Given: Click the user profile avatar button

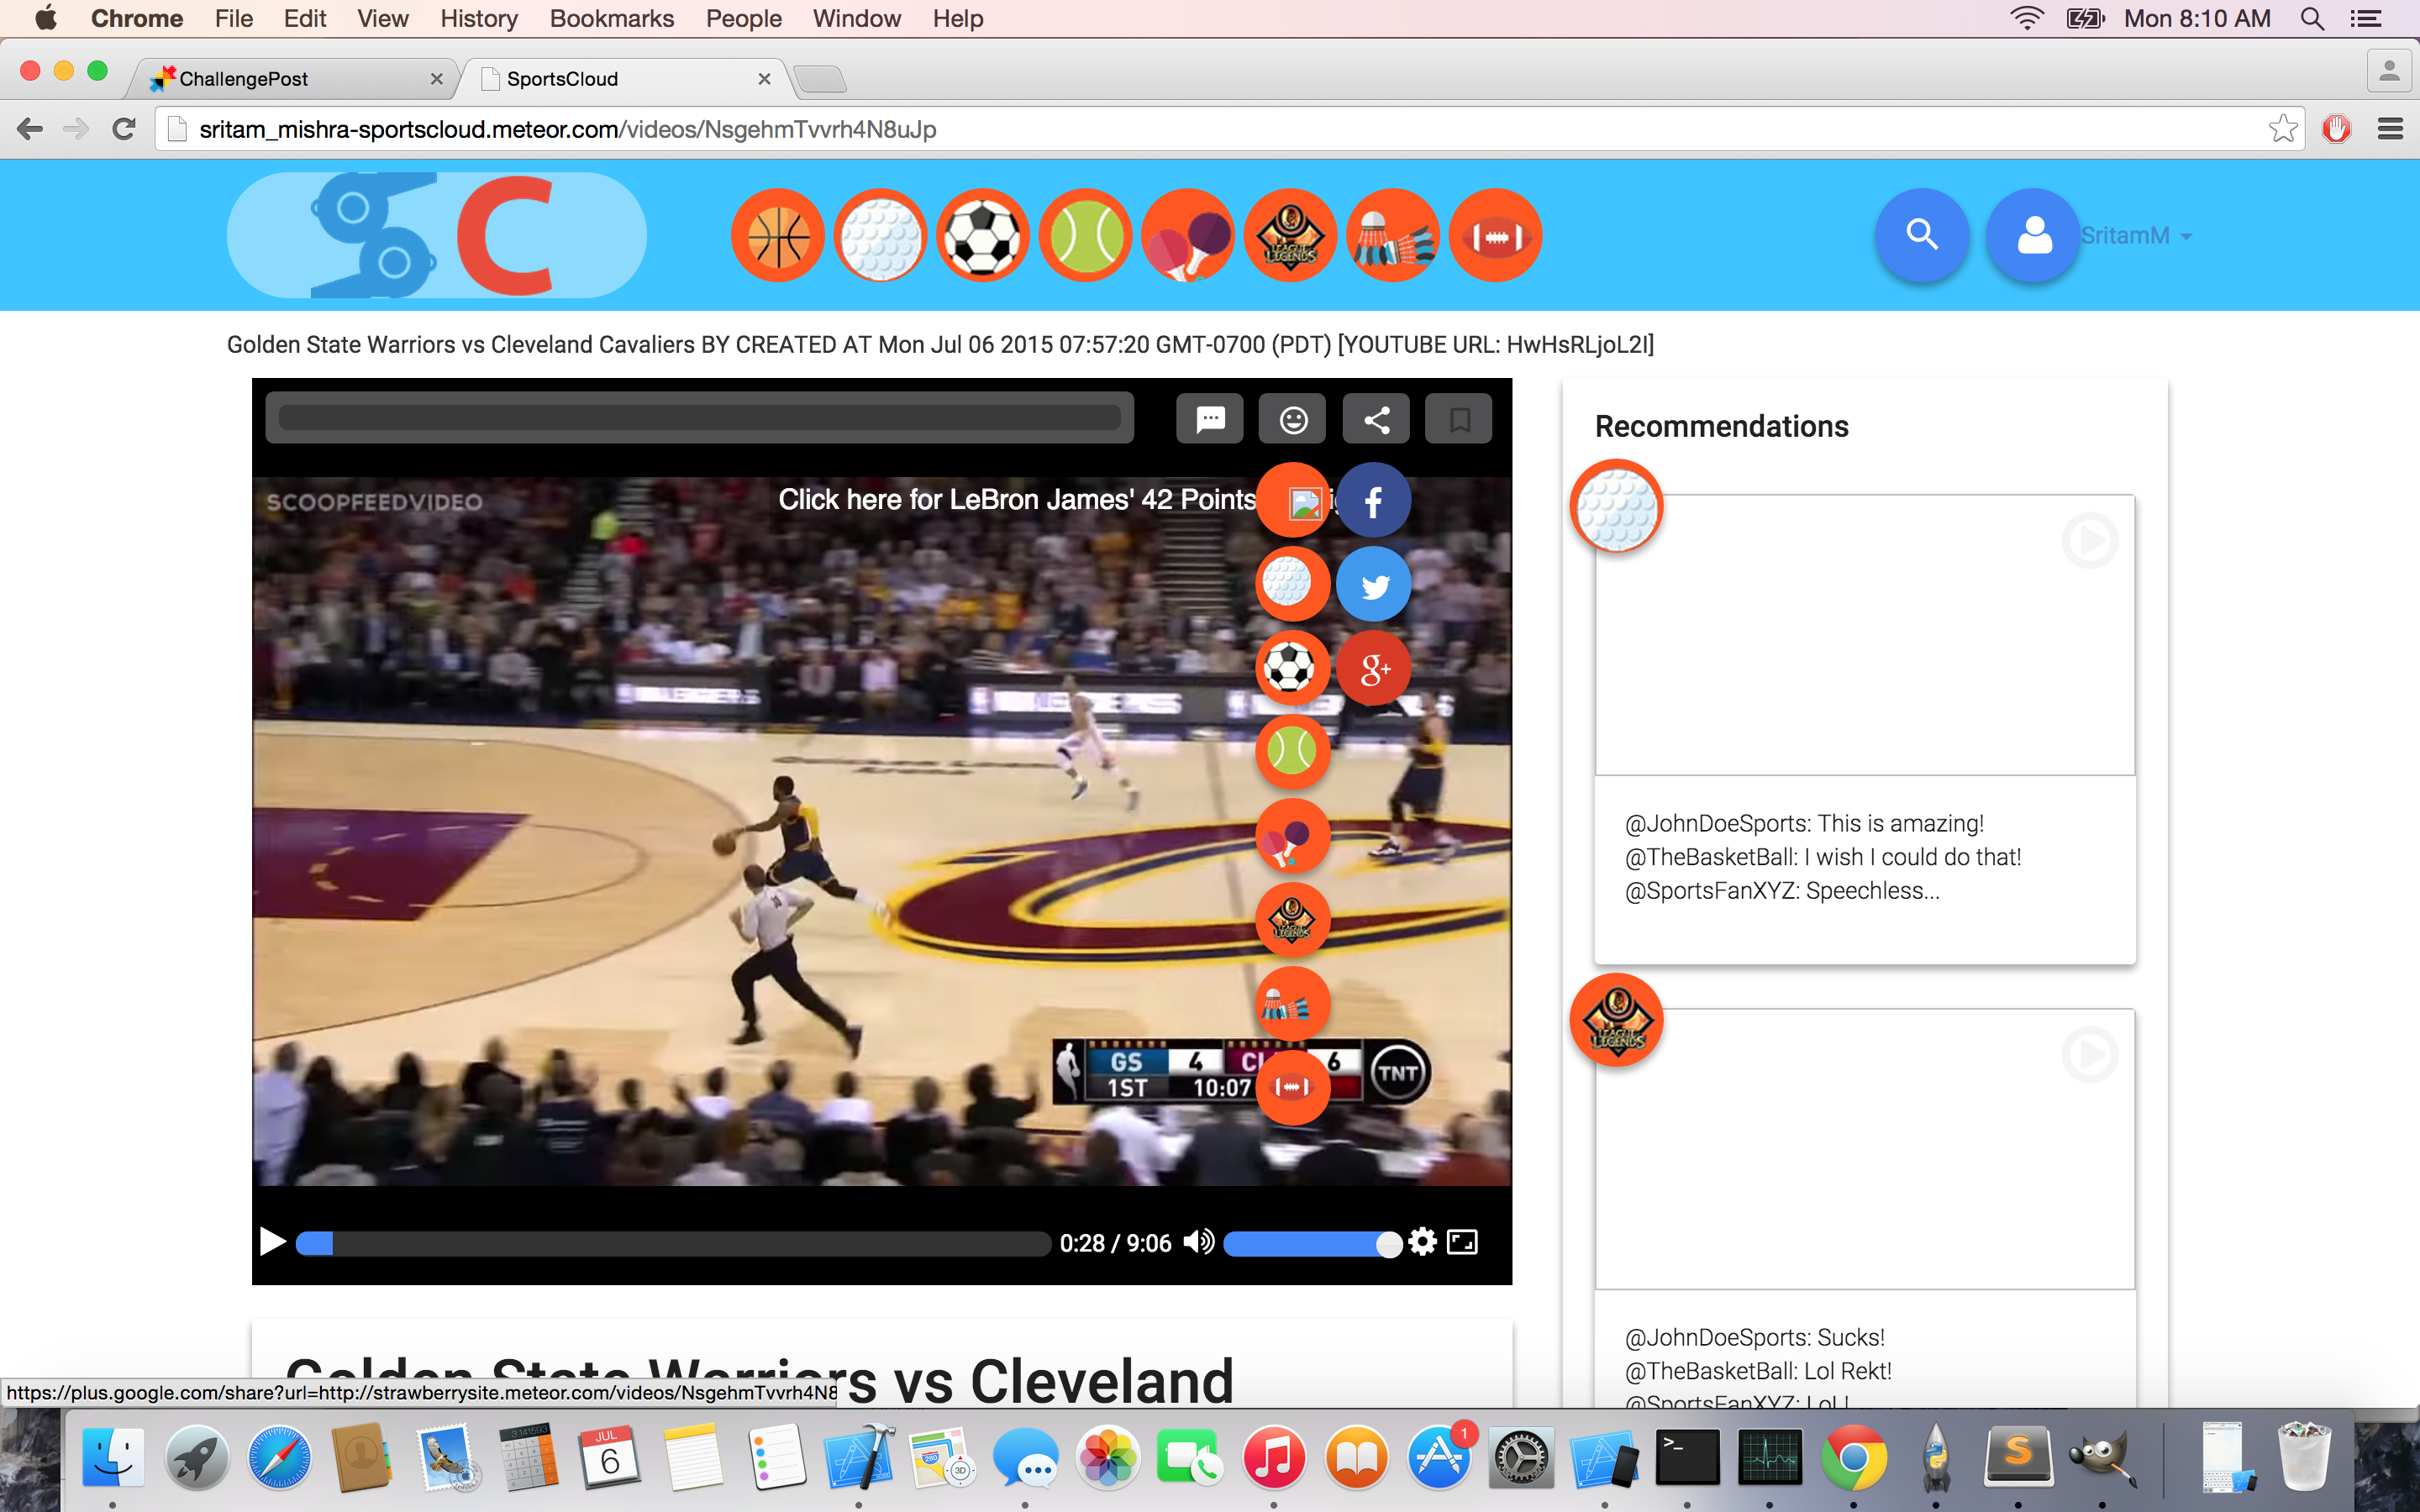Looking at the screenshot, I should 2033,236.
